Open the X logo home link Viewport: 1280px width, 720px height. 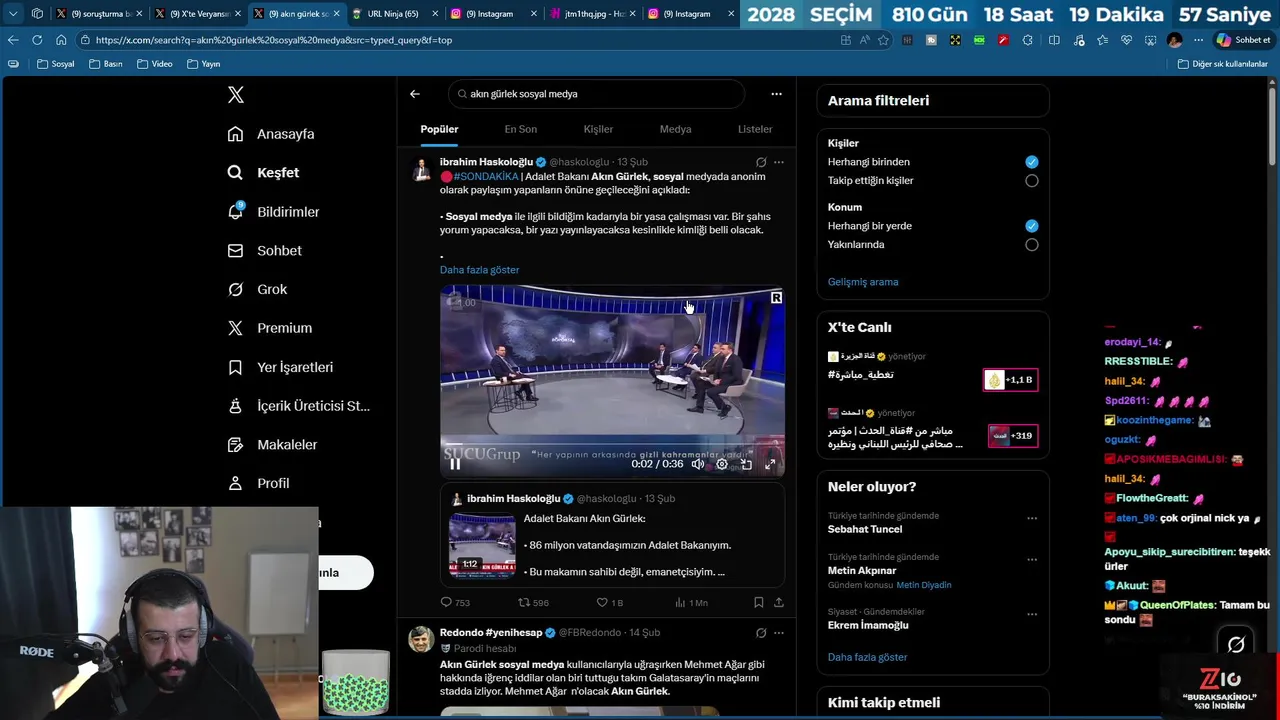236,95
